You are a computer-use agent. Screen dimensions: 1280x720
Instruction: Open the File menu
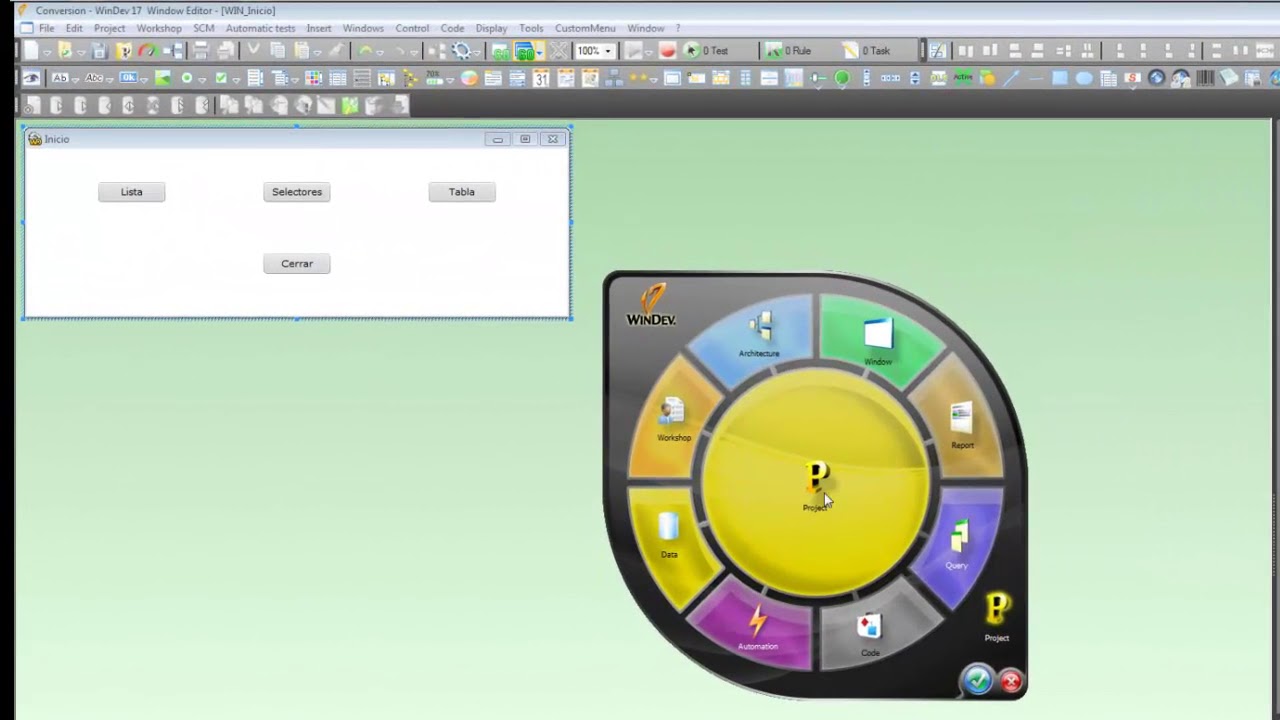(46, 28)
